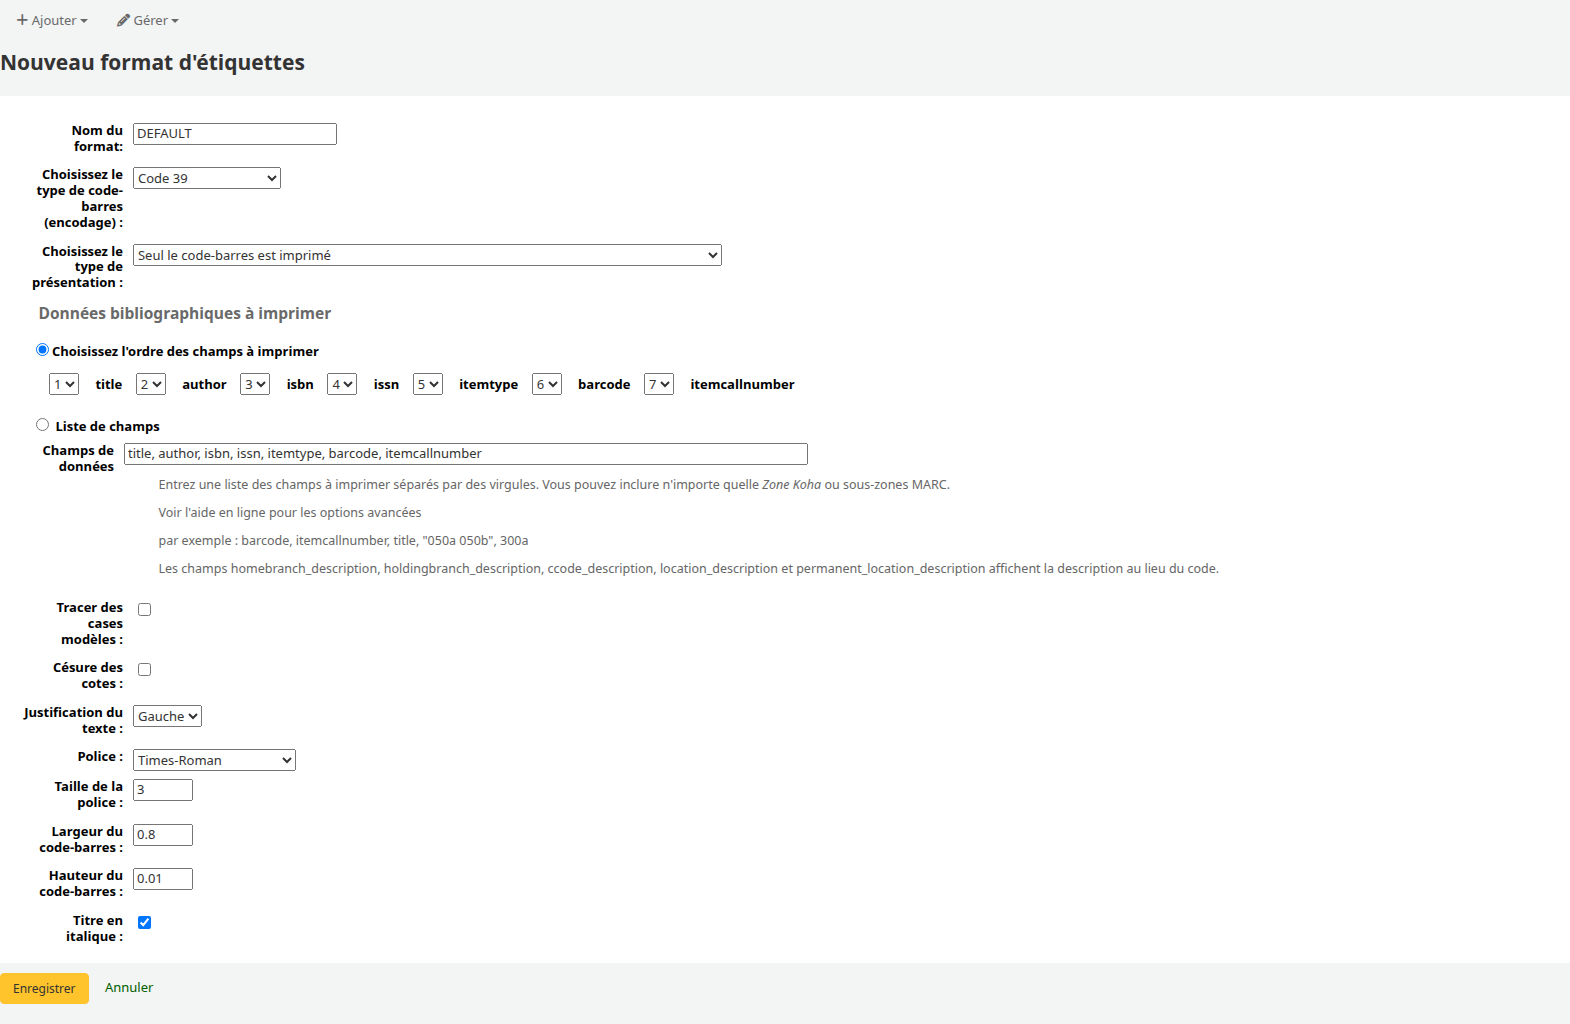1570x1024 pixels.
Task: Click the 'Hauteur du code-barres' field
Action: (163, 879)
